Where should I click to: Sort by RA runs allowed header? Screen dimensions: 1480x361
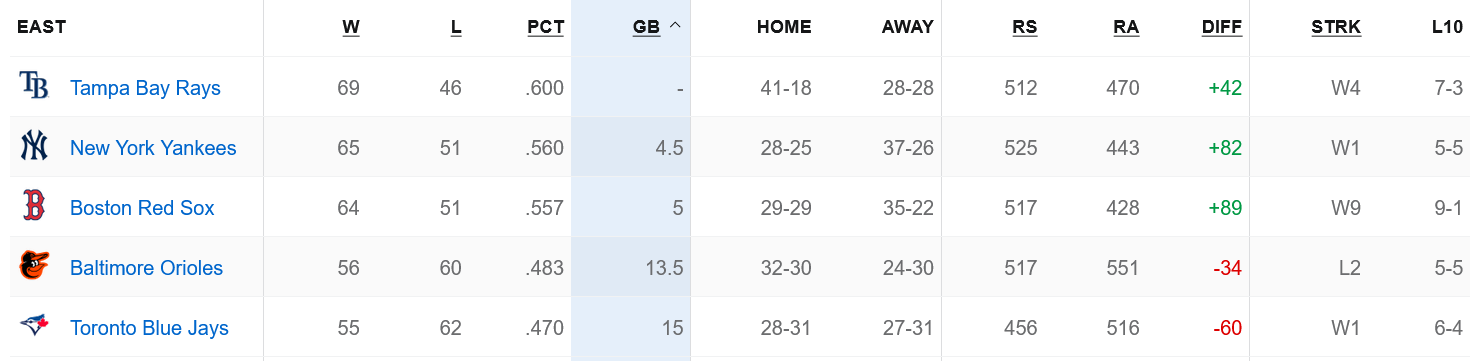1126,28
